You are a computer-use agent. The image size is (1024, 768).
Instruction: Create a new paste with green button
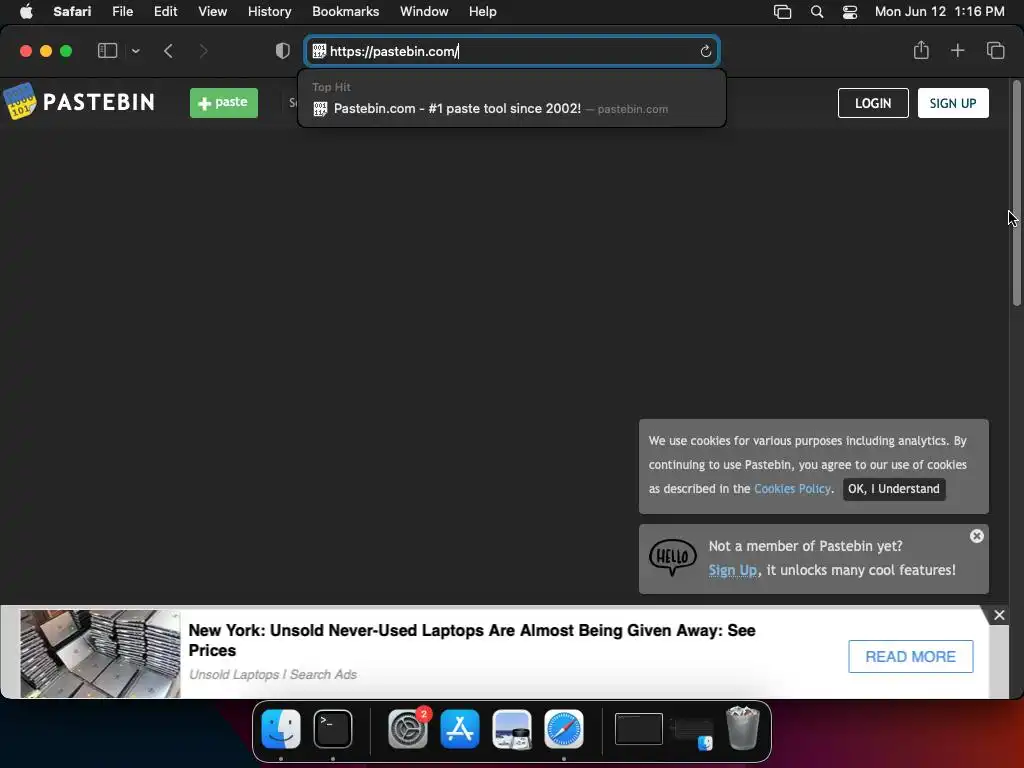coord(223,103)
